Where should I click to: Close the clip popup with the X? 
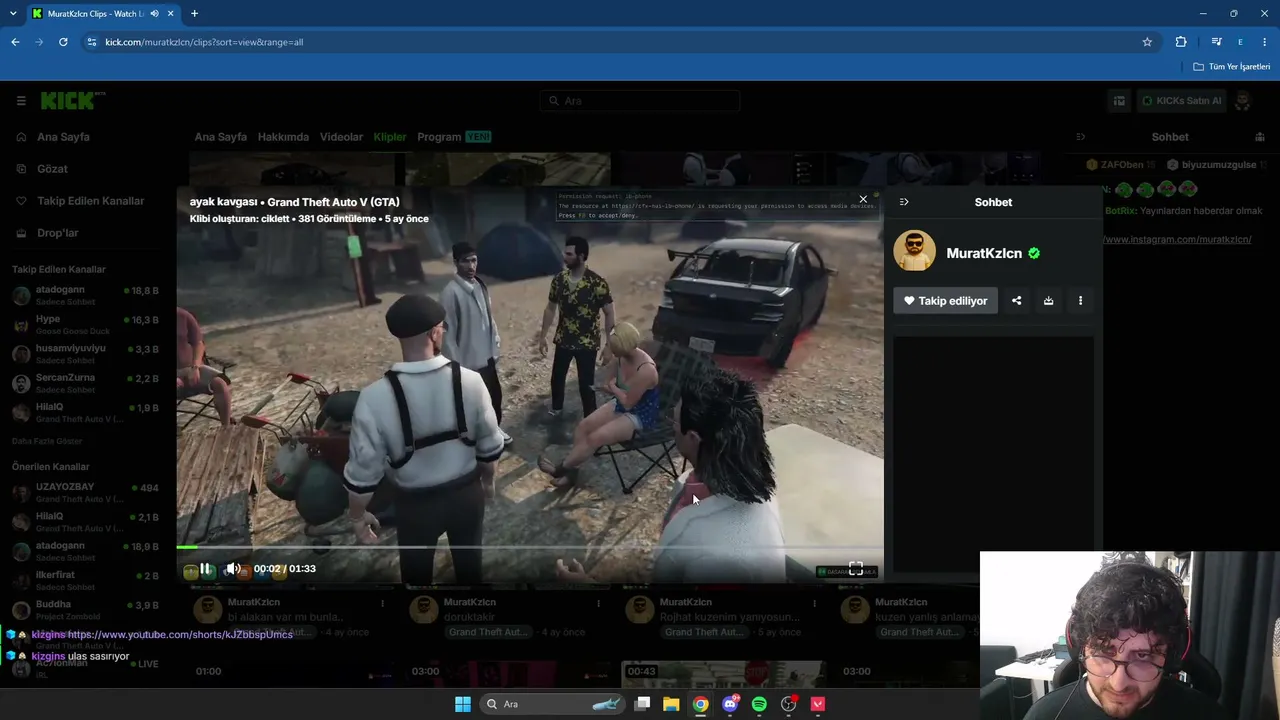(x=864, y=199)
